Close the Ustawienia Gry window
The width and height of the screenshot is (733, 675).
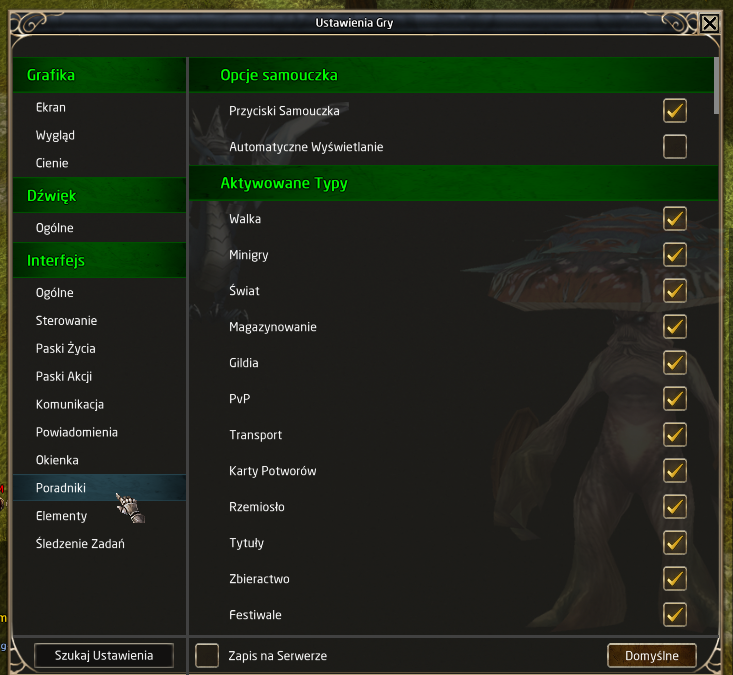(709, 23)
